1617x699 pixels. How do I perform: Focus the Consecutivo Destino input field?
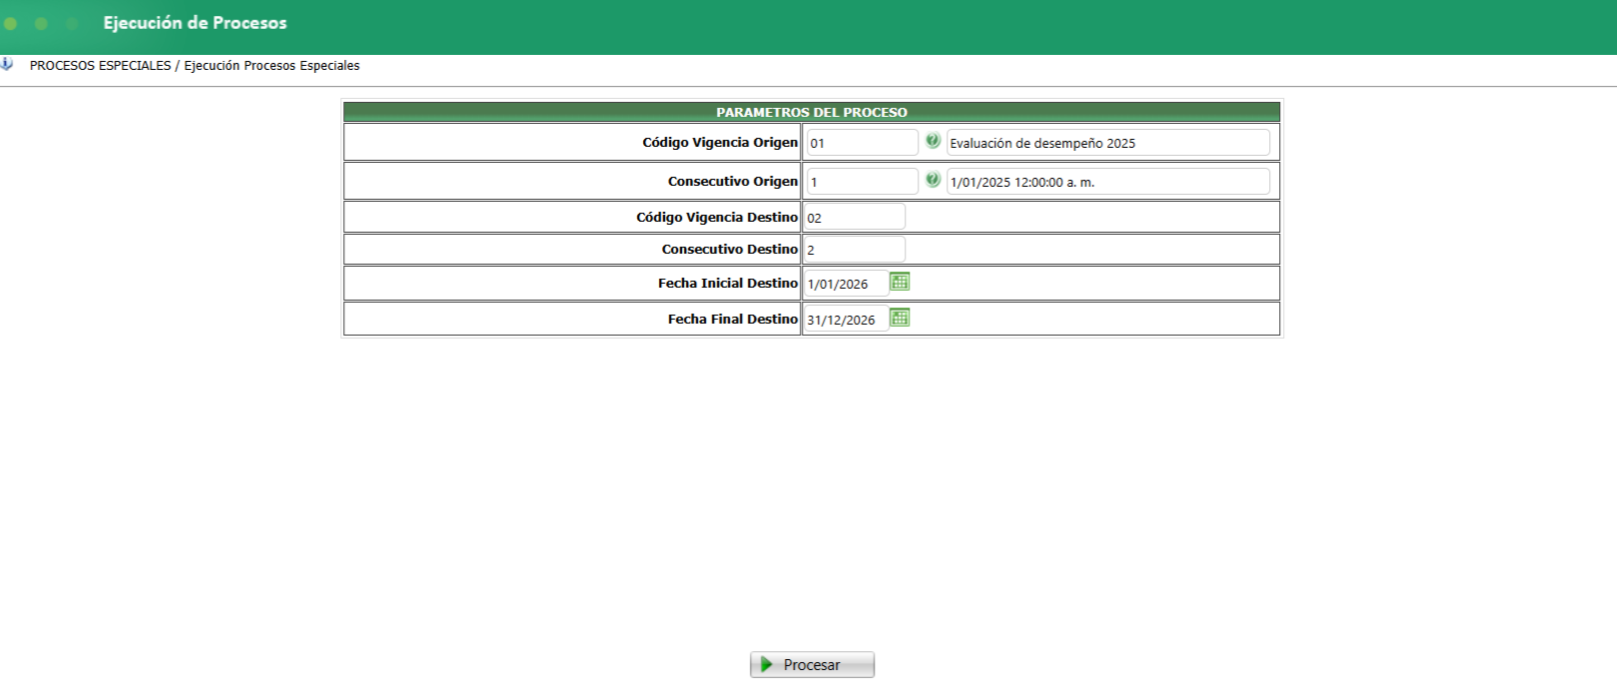[x=854, y=249]
